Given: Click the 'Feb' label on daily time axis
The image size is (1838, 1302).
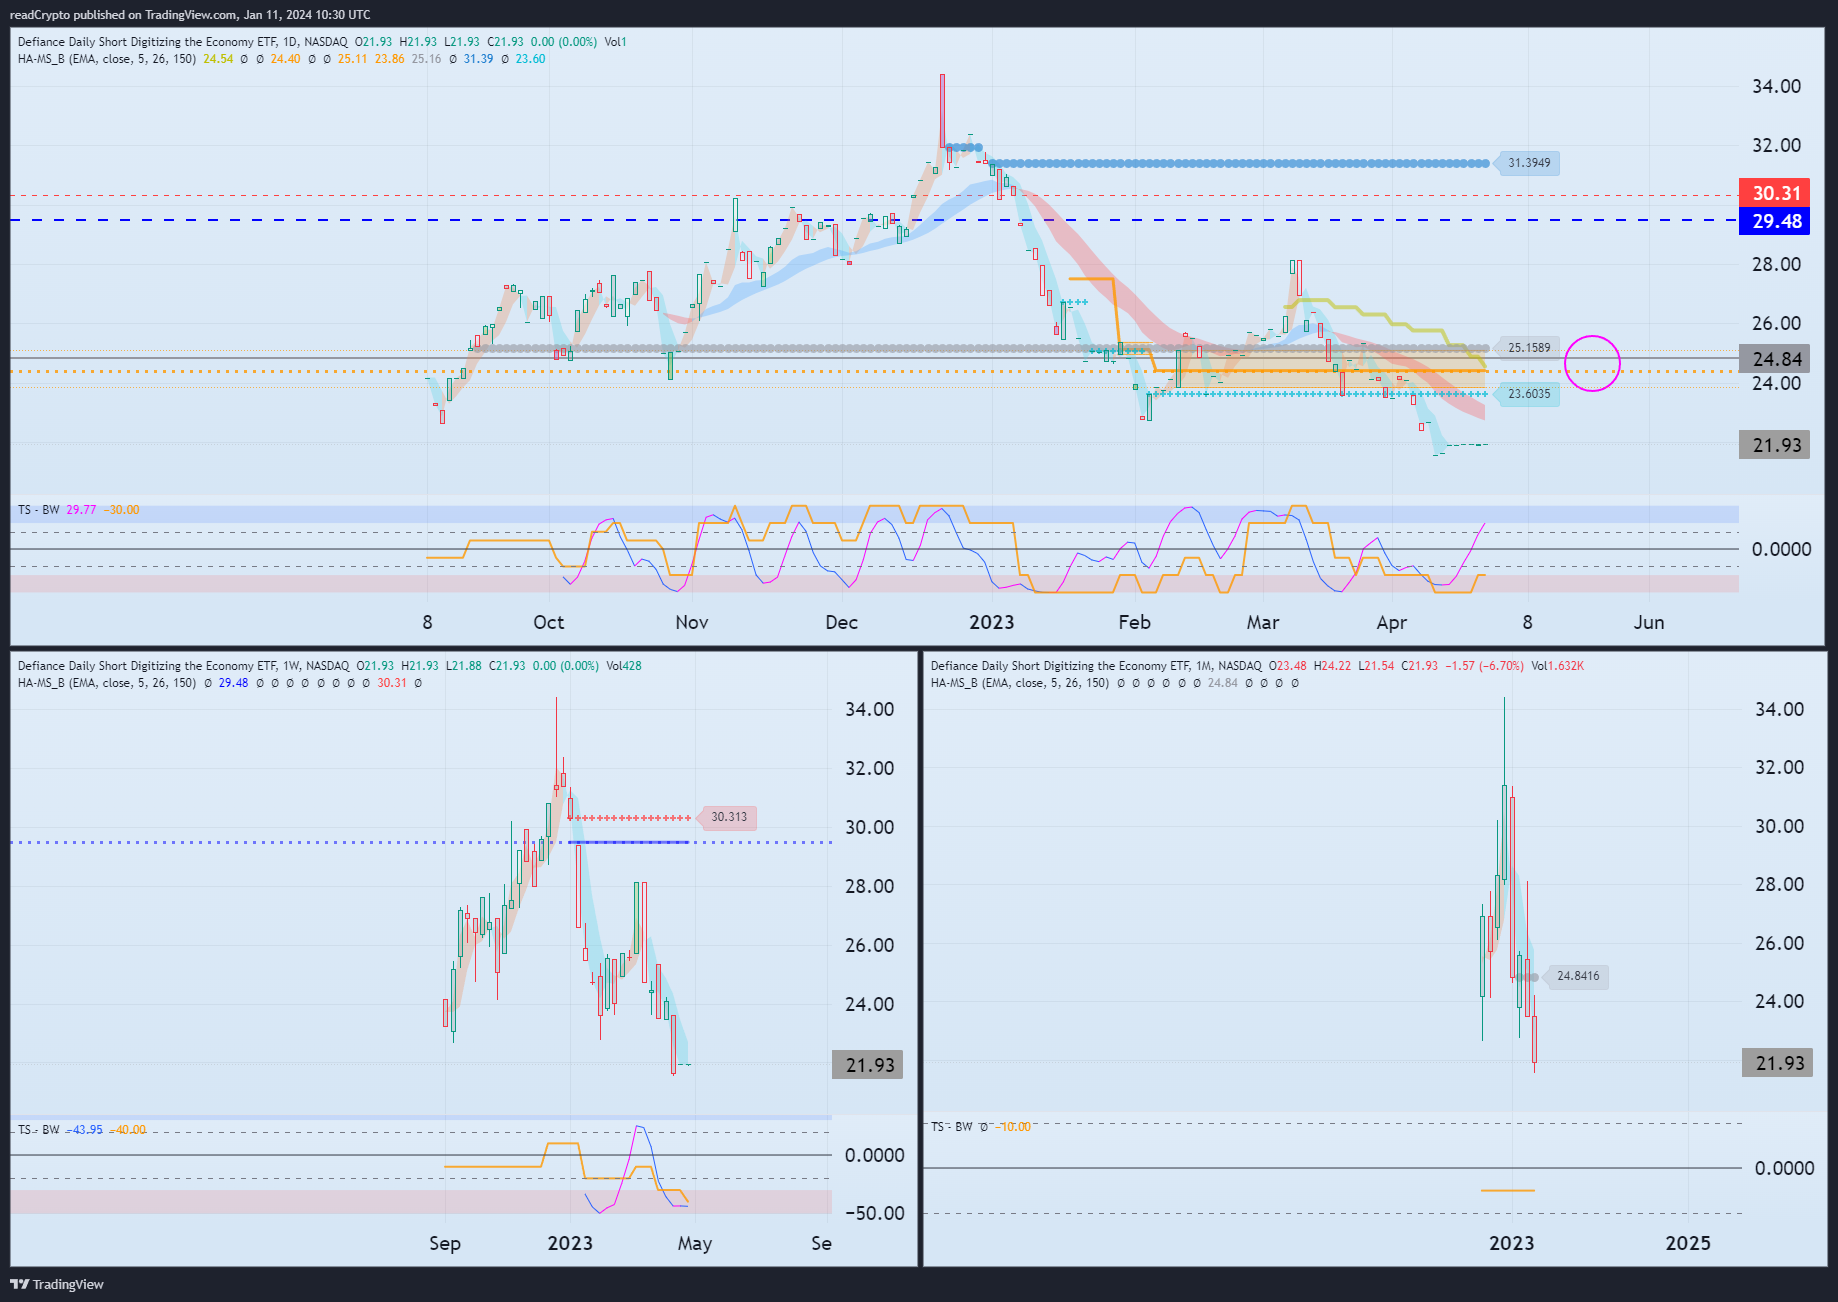Looking at the screenshot, I should coord(1135,622).
